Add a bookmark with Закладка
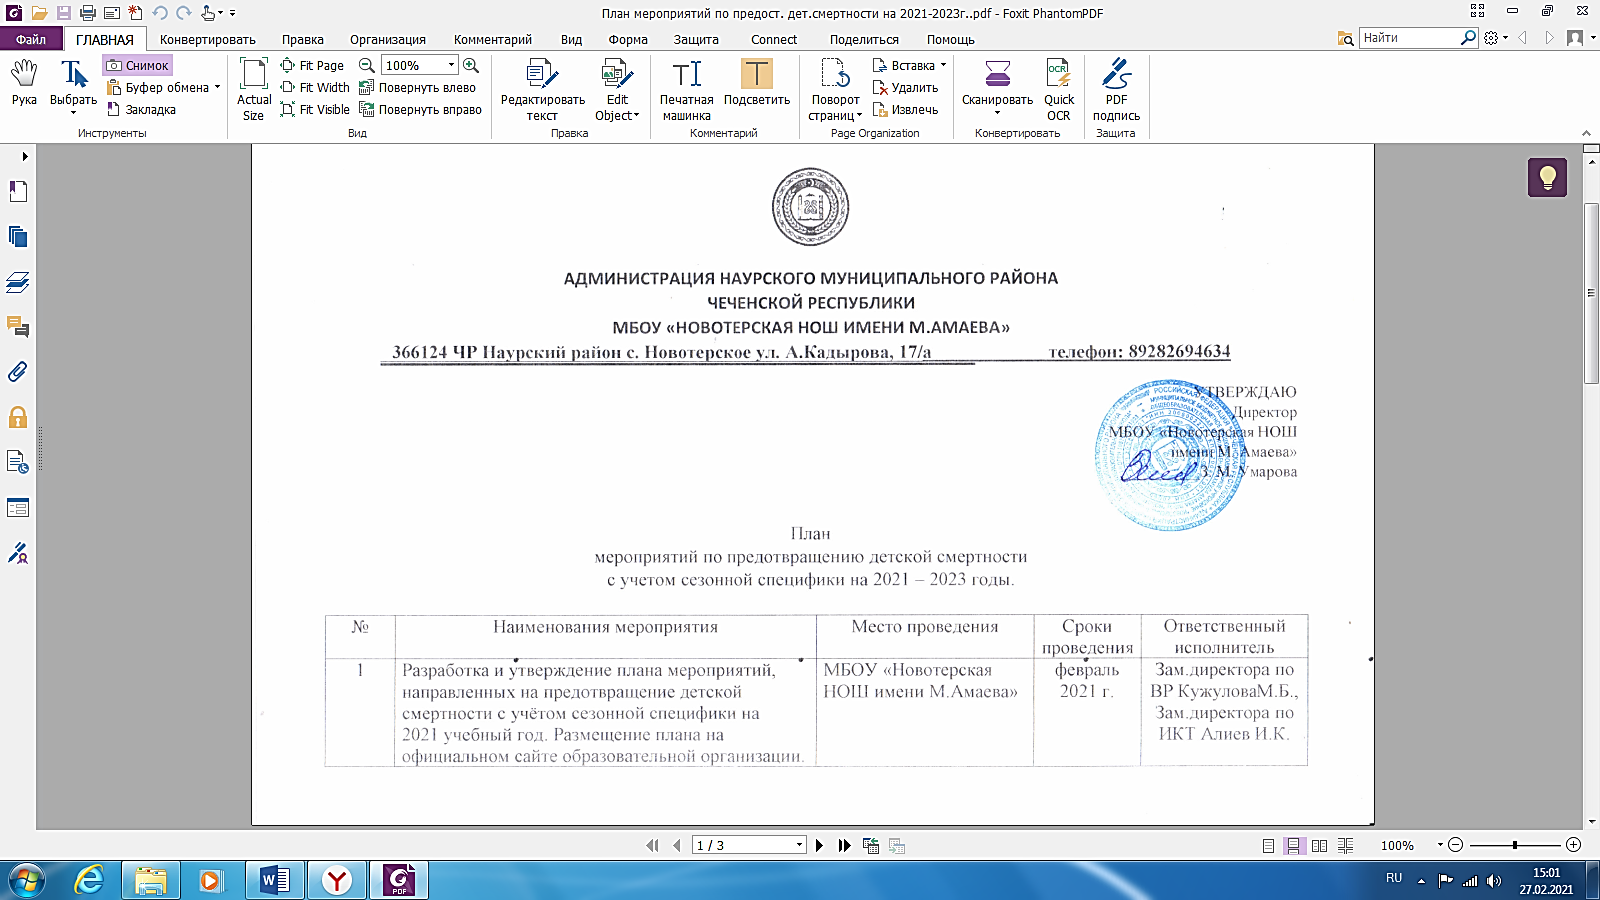The image size is (1600, 900). tap(141, 110)
